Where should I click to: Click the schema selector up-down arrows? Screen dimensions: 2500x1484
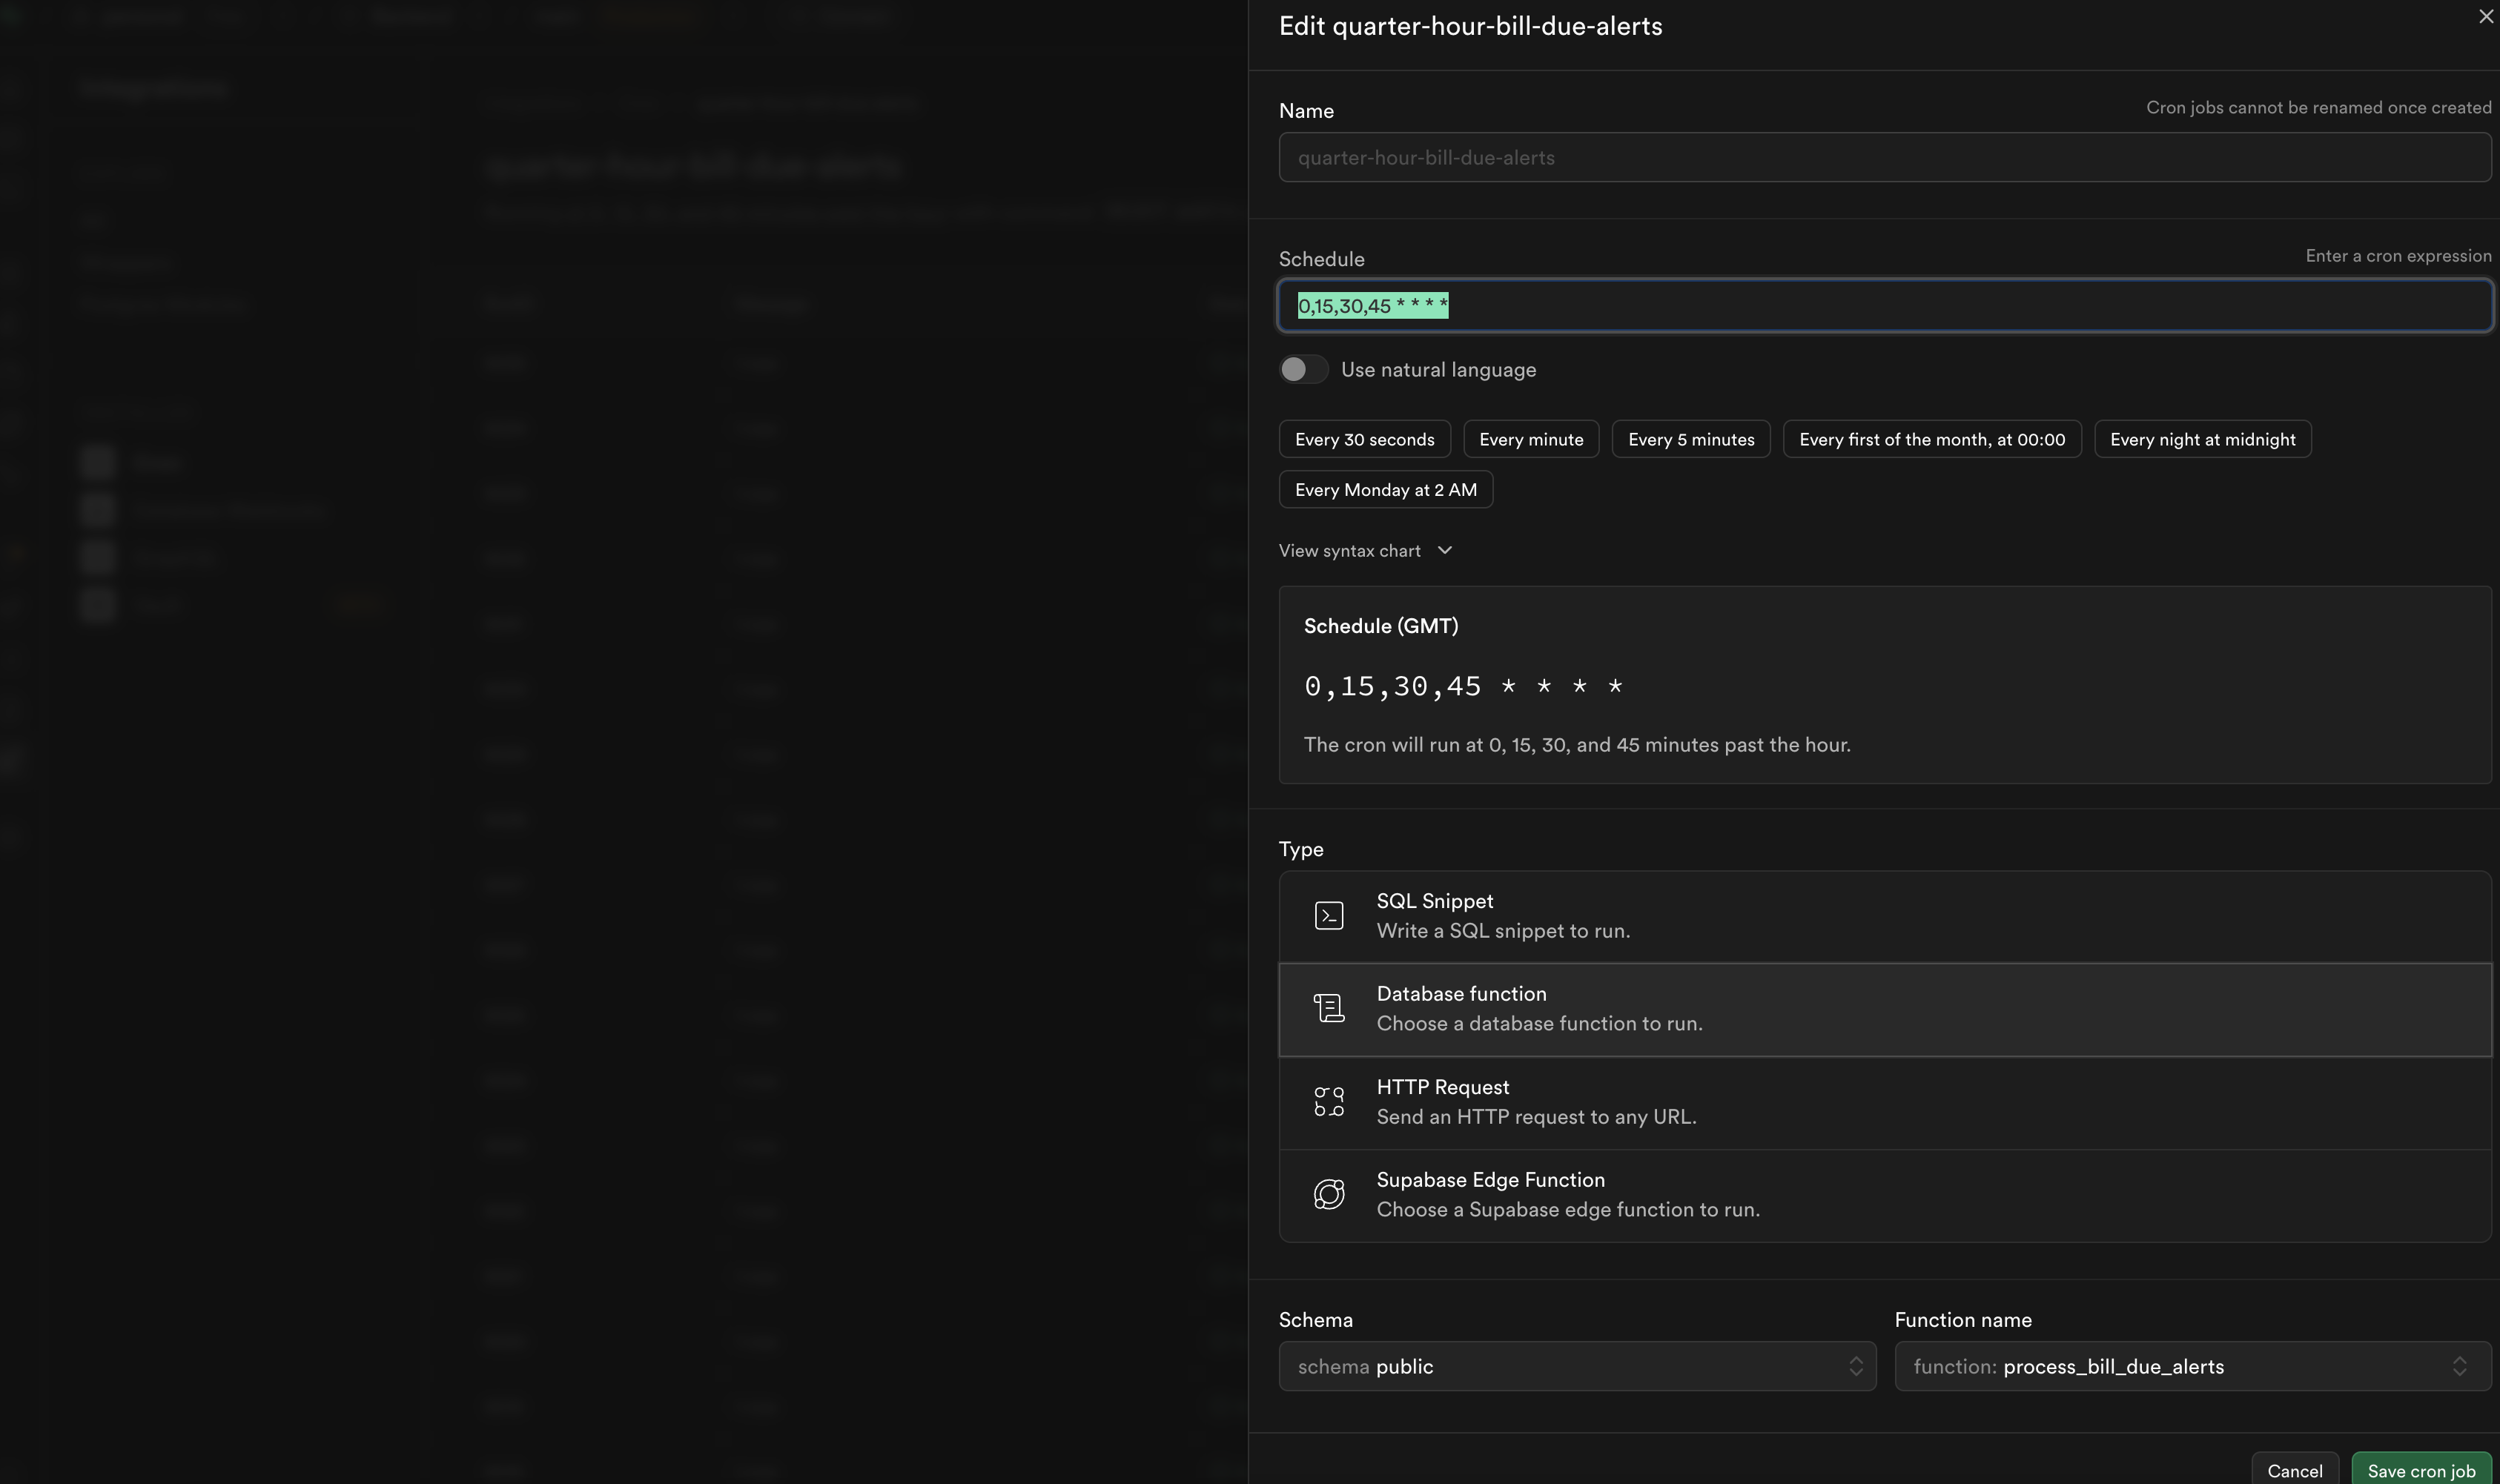1855,1366
